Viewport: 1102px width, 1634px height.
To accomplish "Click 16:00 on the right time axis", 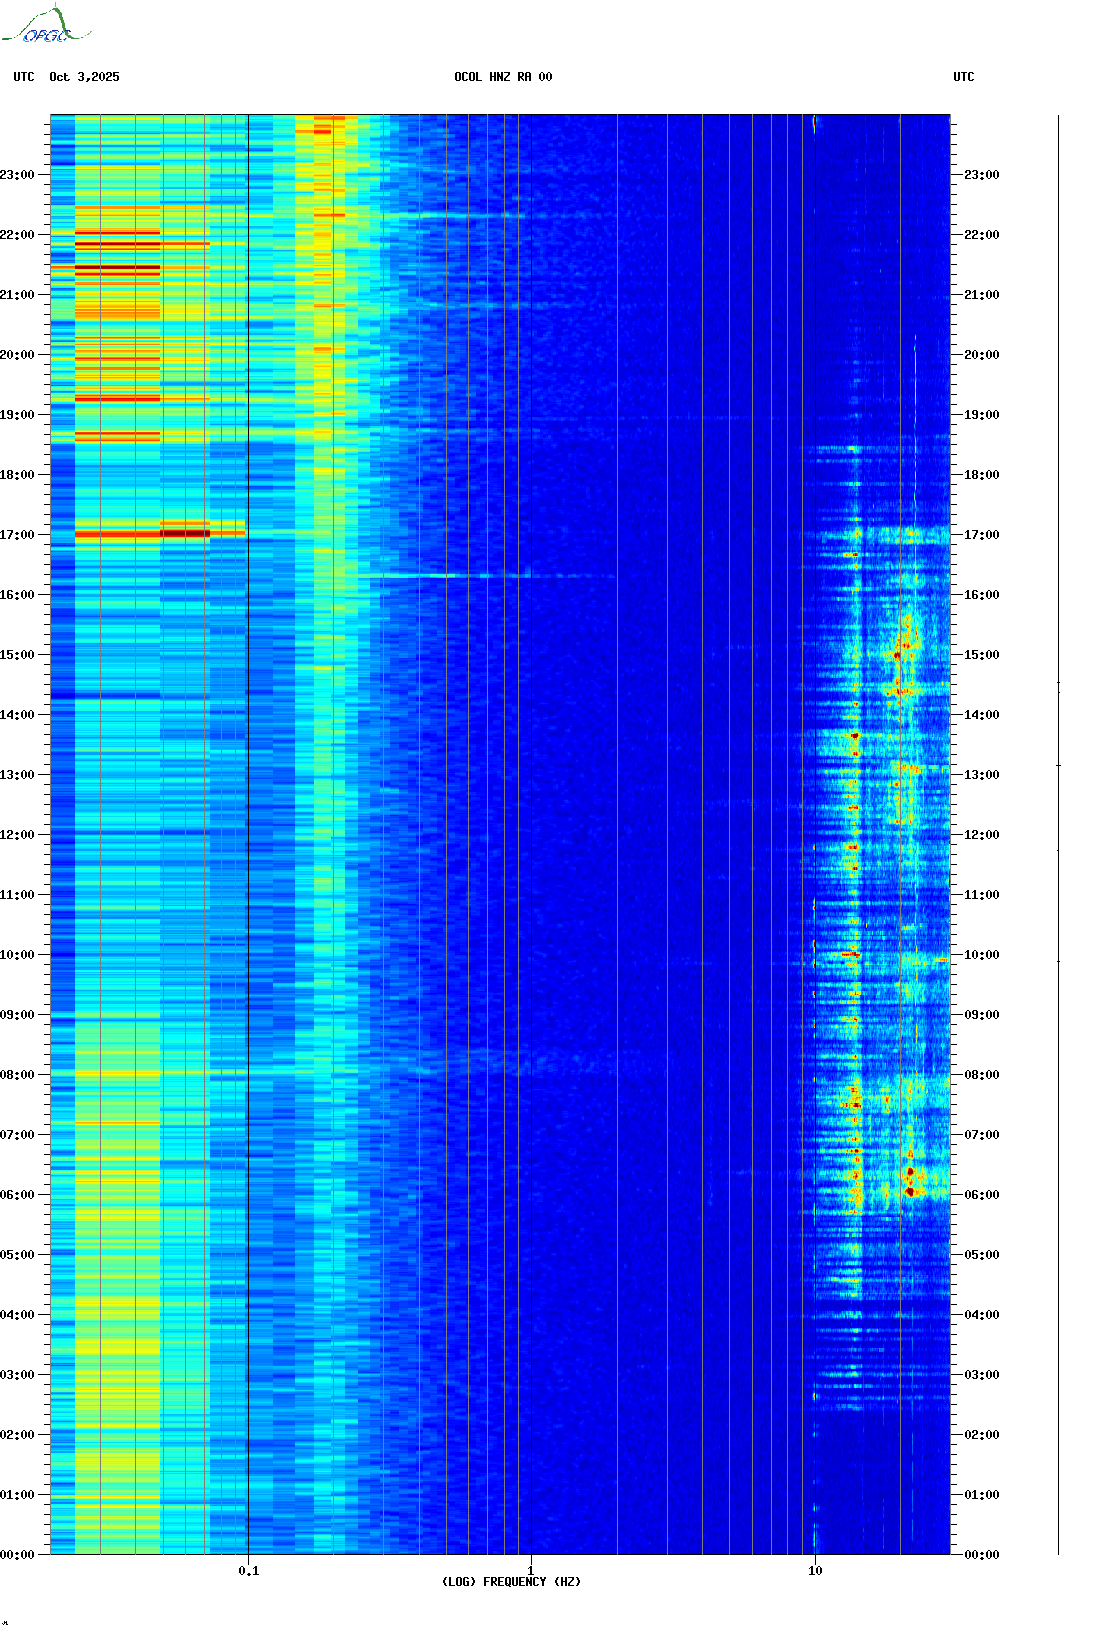I will point(981,595).
